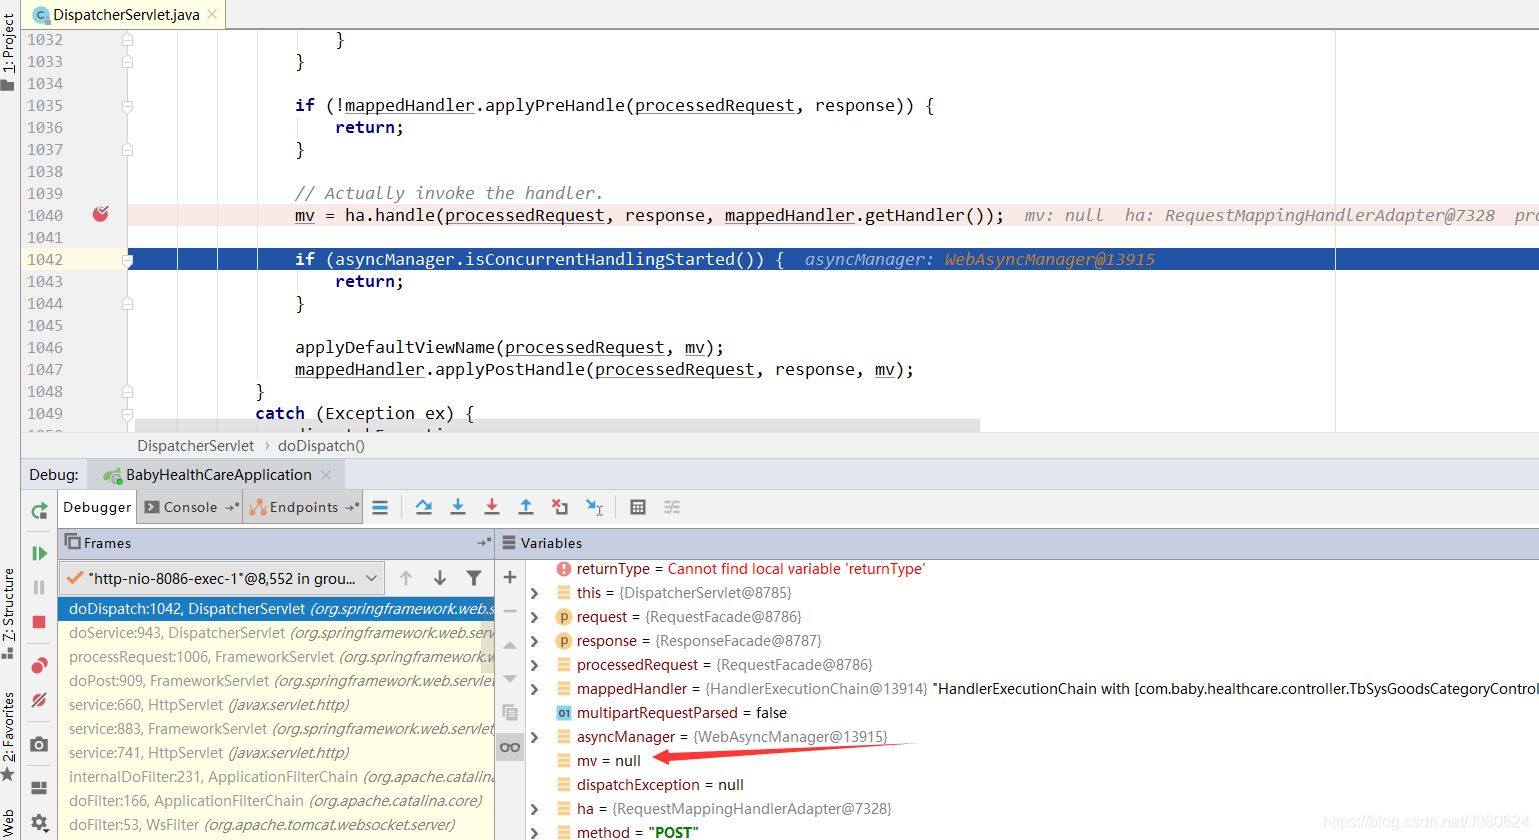1539x840 pixels.
Task: Expand the mappedHandler variable node
Action: tap(535, 689)
